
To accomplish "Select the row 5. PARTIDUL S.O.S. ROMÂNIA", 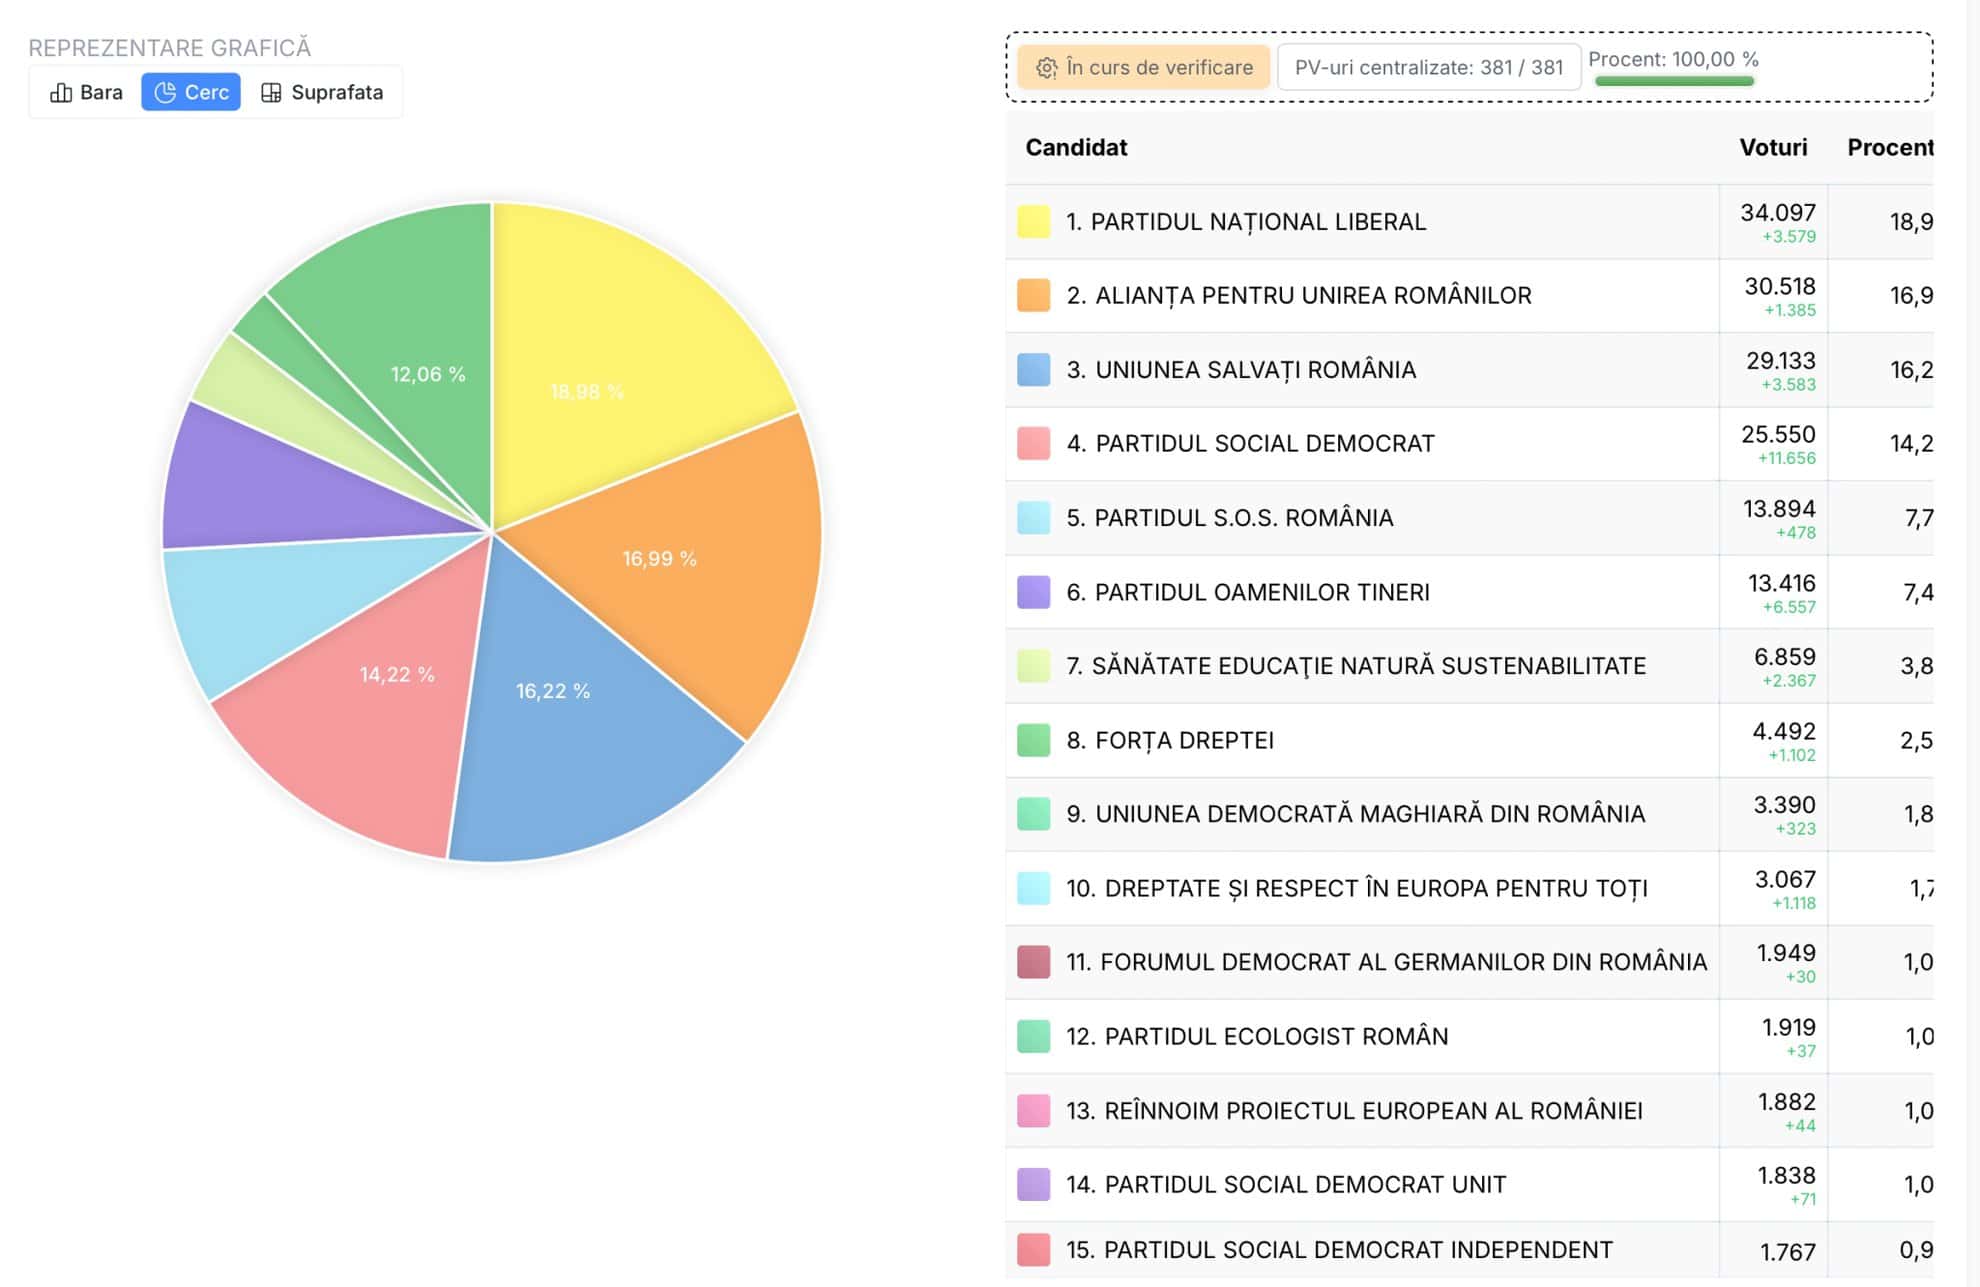I will (1469, 518).
